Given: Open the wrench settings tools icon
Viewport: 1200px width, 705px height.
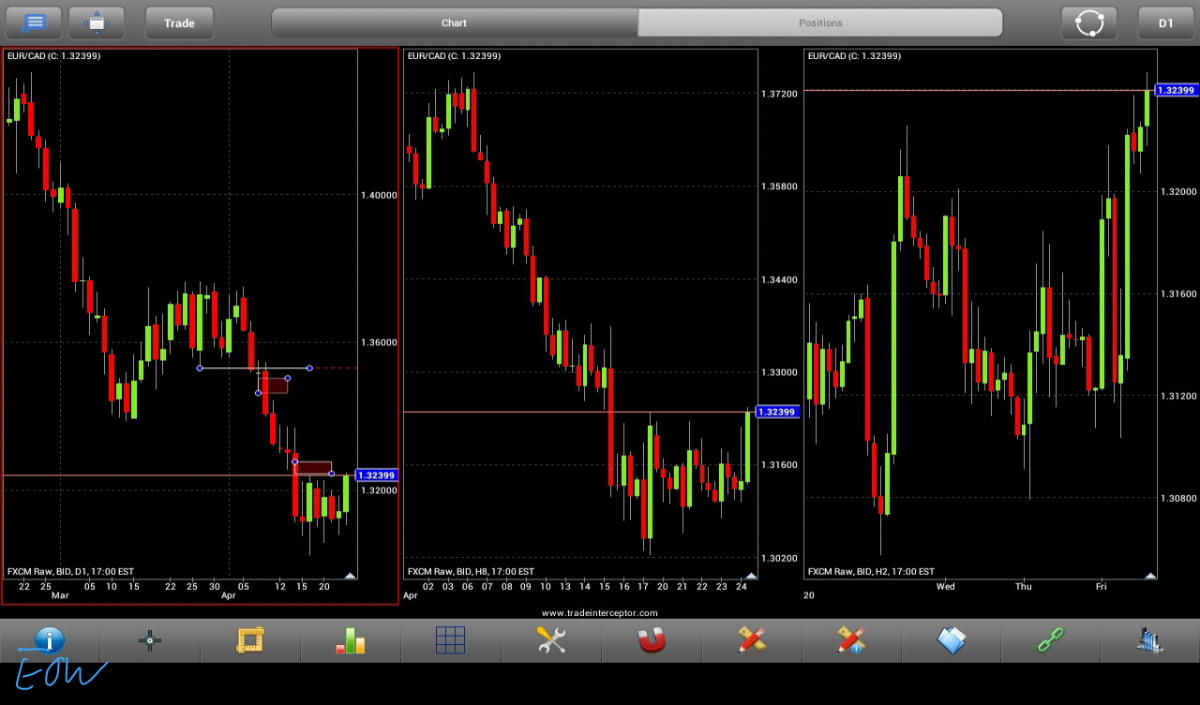Looking at the screenshot, I should pyautogui.click(x=551, y=640).
